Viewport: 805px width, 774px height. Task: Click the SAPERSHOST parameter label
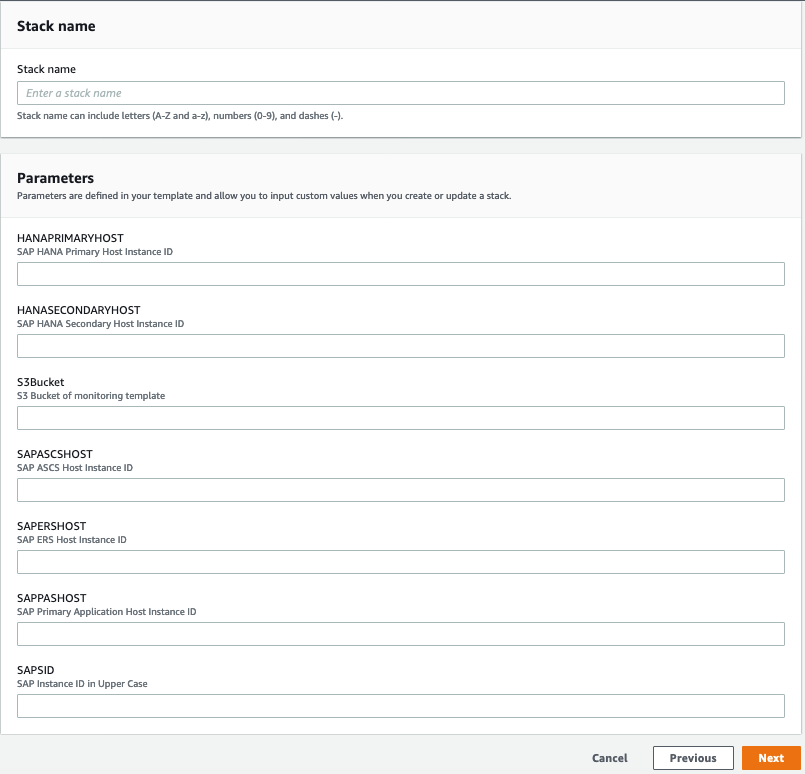click(x=51, y=526)
